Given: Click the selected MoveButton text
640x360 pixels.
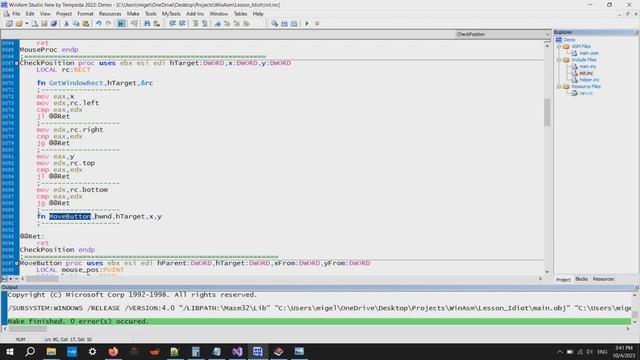Looking at the screenshot, I should pos(70,217).
